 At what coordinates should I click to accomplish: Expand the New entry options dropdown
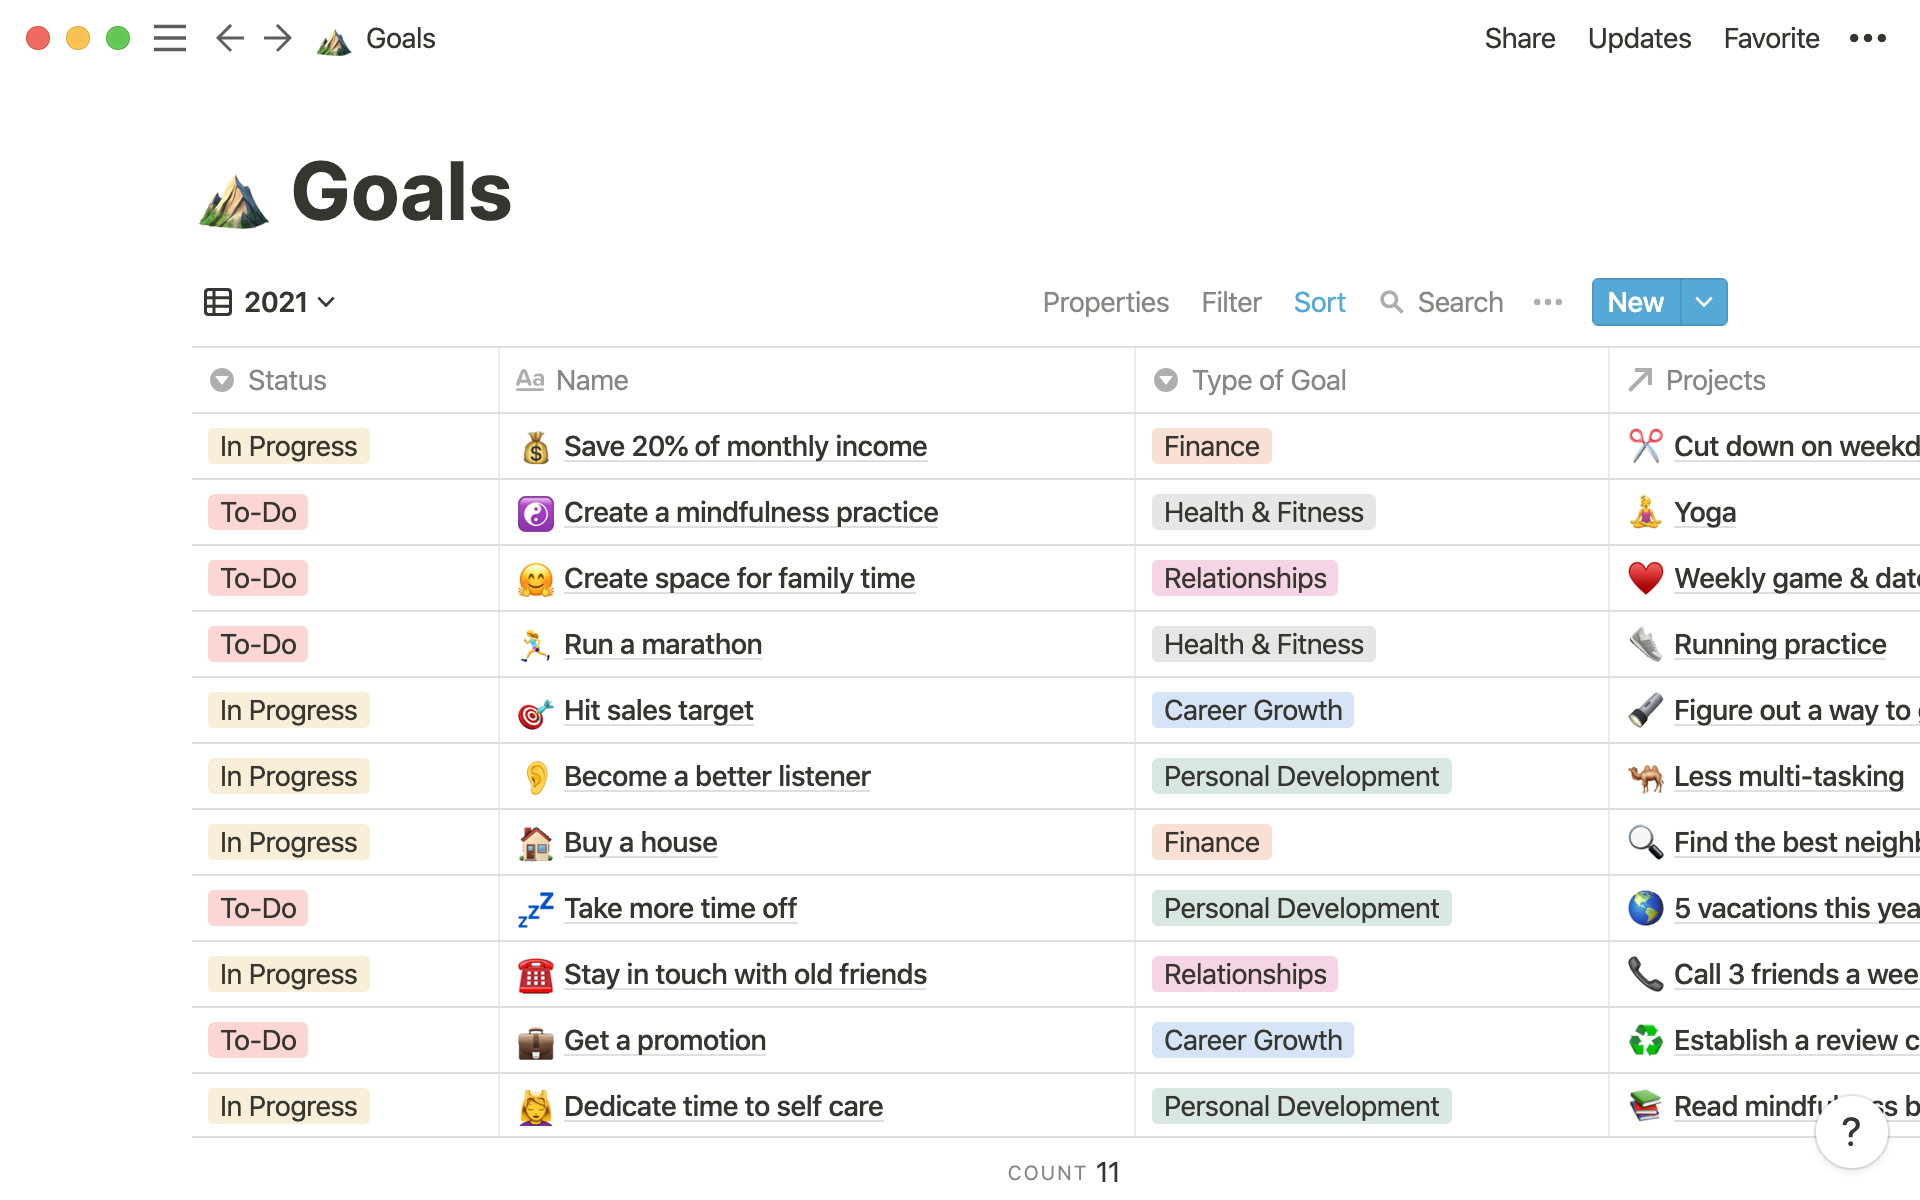(x=1703, y=301)
